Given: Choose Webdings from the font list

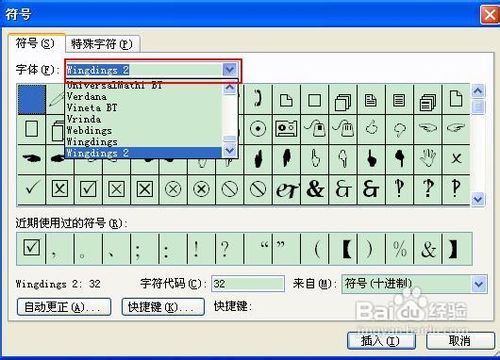Looking at the screenshot, I should coord(144,131).
